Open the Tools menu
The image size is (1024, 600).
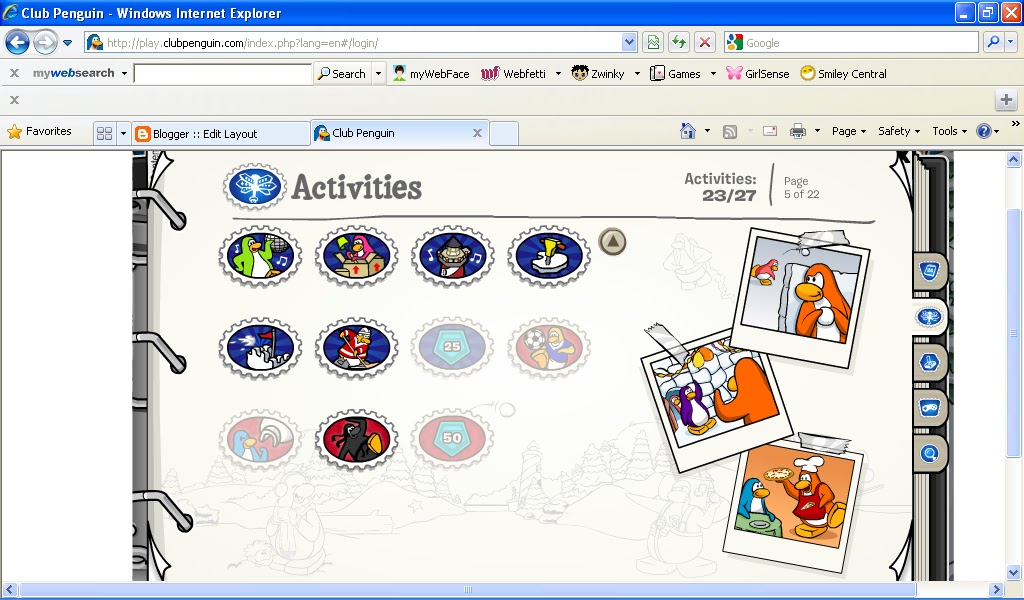(x=949, y=131)
